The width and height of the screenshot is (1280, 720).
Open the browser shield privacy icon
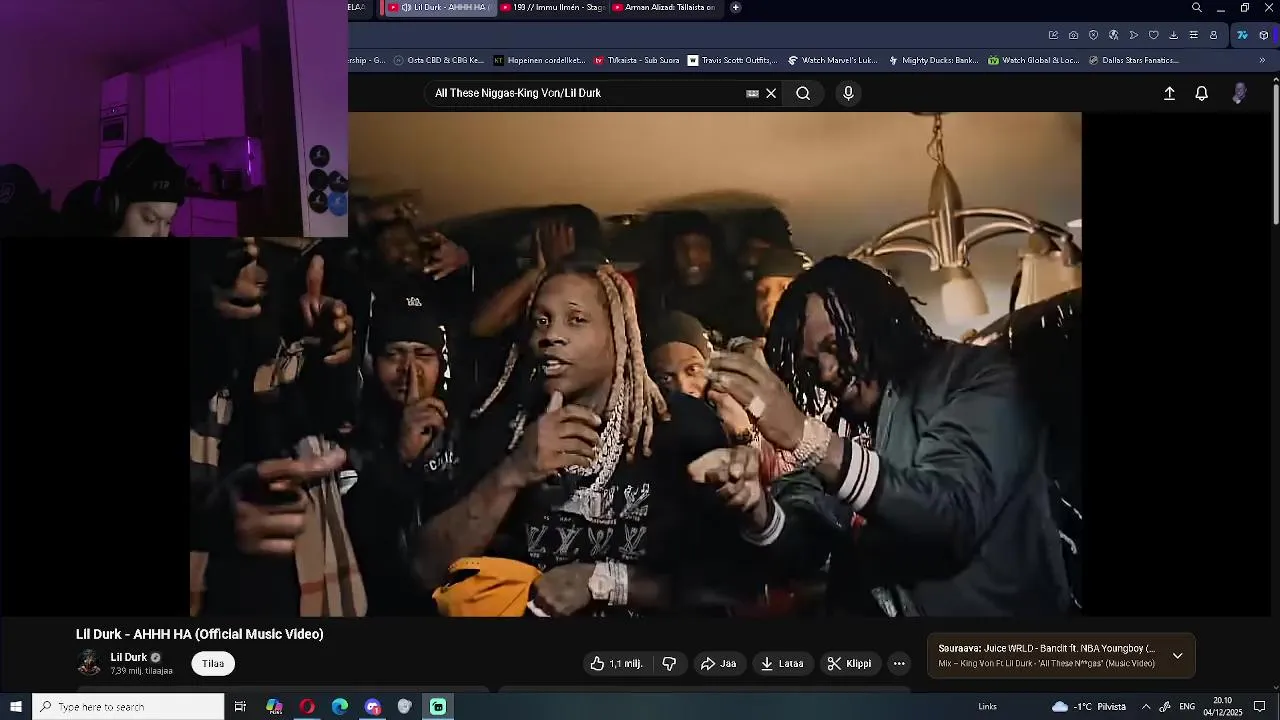click(x=1093, y=35)
